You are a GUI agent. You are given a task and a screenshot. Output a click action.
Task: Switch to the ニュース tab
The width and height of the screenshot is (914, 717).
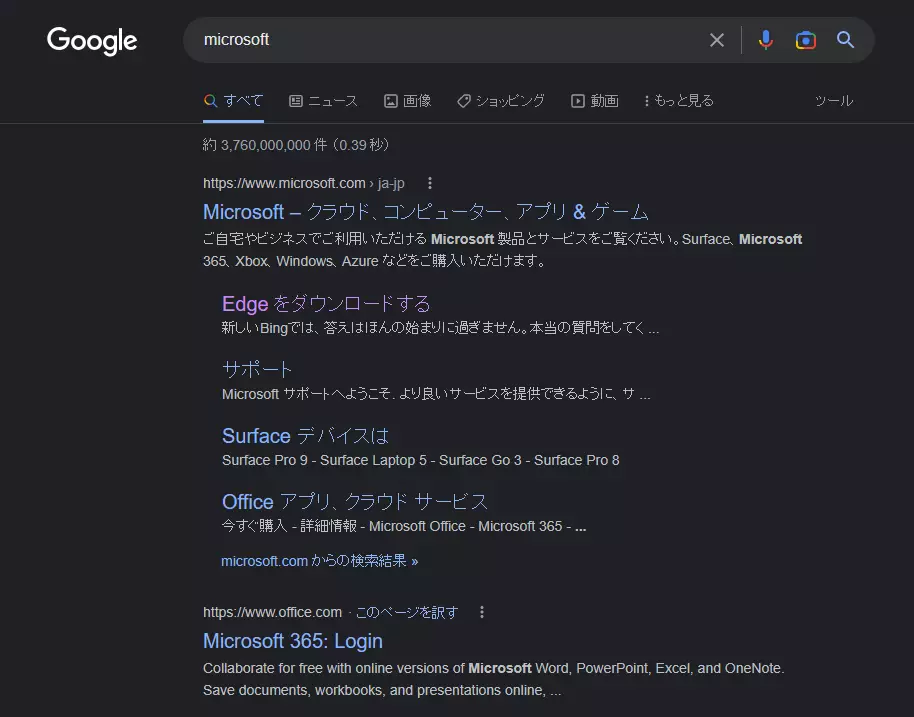pos(324,101)
